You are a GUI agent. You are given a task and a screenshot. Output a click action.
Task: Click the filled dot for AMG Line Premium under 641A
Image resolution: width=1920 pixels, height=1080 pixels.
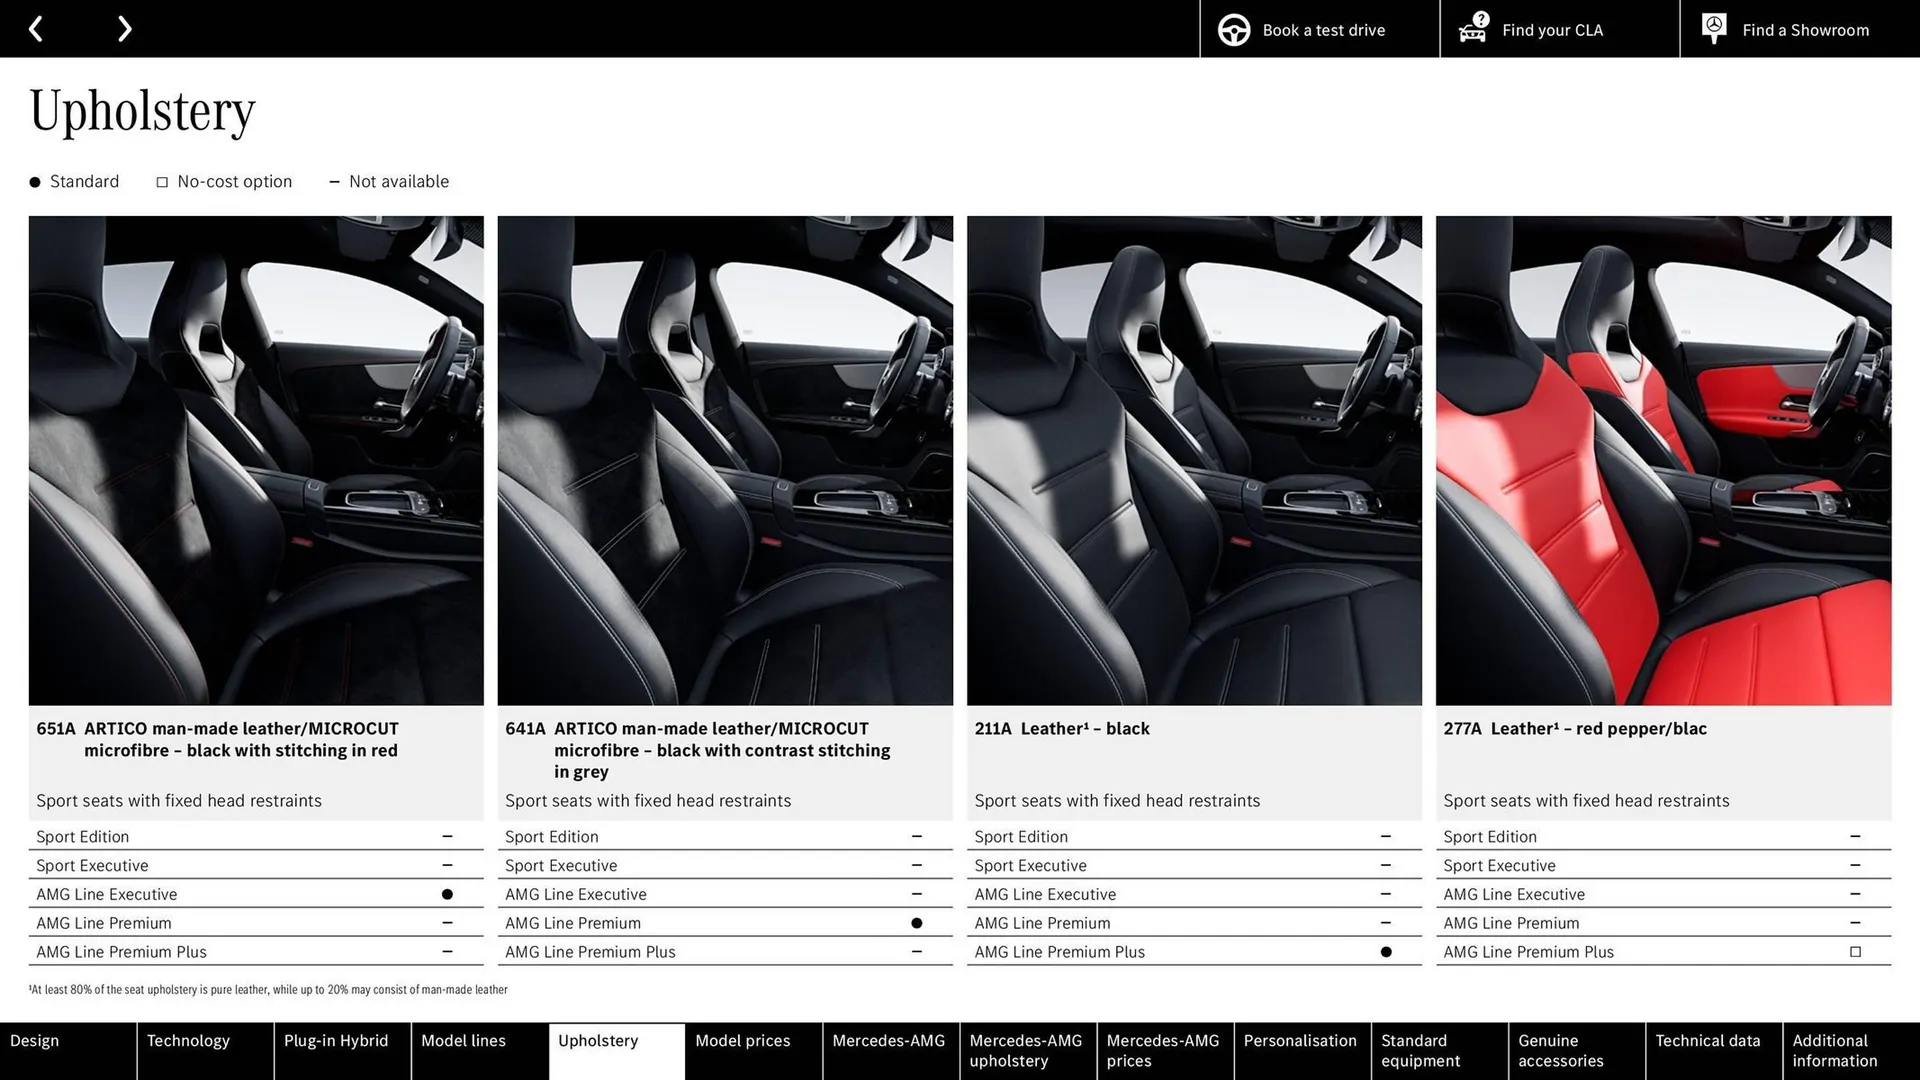pos(916,923)
